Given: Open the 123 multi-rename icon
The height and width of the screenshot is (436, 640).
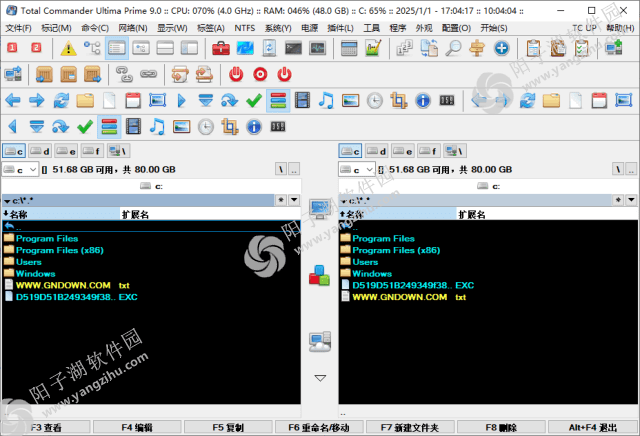Looking at the screenshot, I should [x=404, y=48].
